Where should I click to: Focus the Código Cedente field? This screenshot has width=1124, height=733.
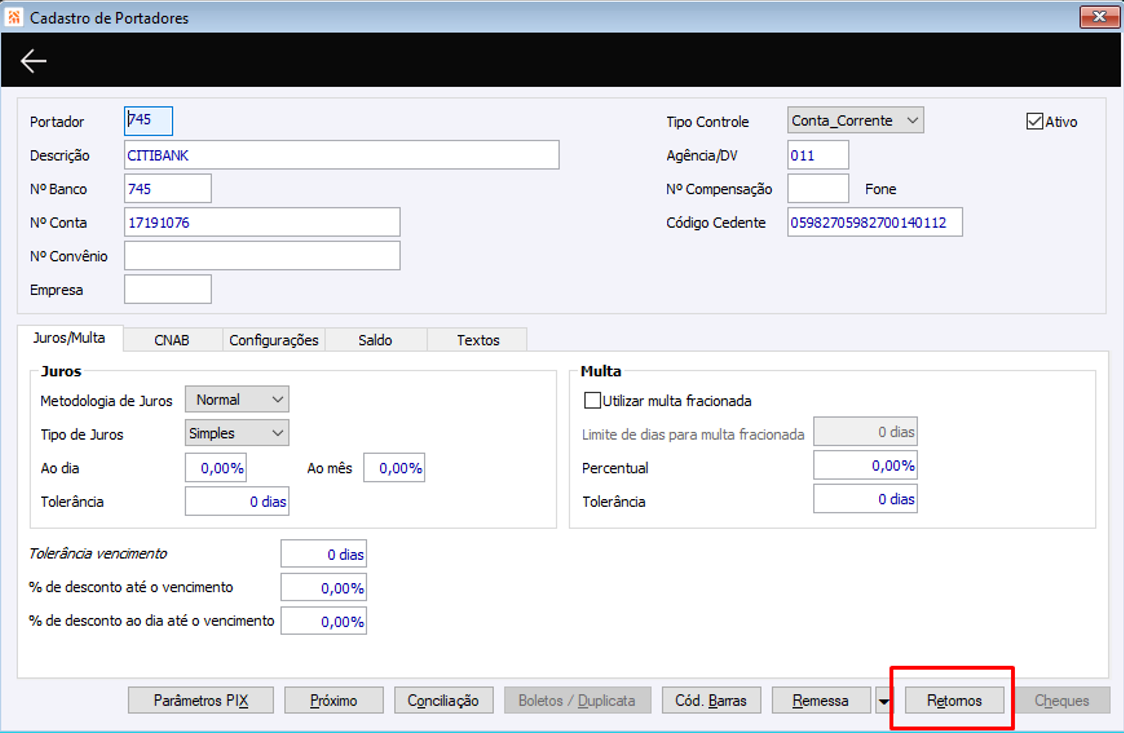(x=875, y=222)
